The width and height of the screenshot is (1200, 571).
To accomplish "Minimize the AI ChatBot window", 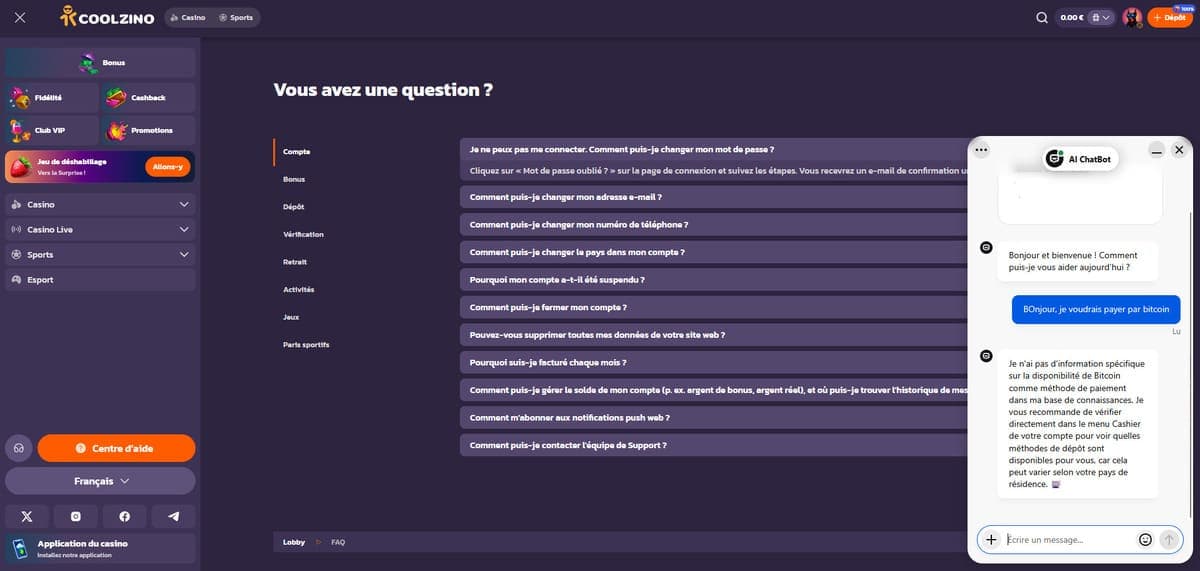I will [1156, 150].
